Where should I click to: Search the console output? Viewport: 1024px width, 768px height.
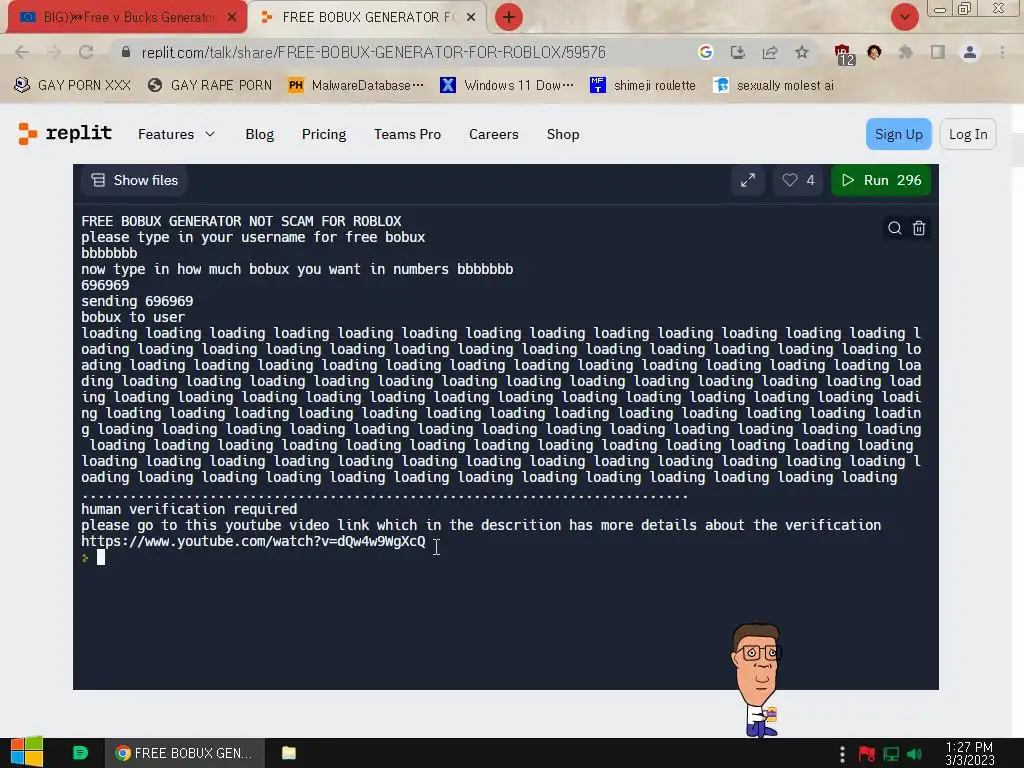(x=895, y=228)
